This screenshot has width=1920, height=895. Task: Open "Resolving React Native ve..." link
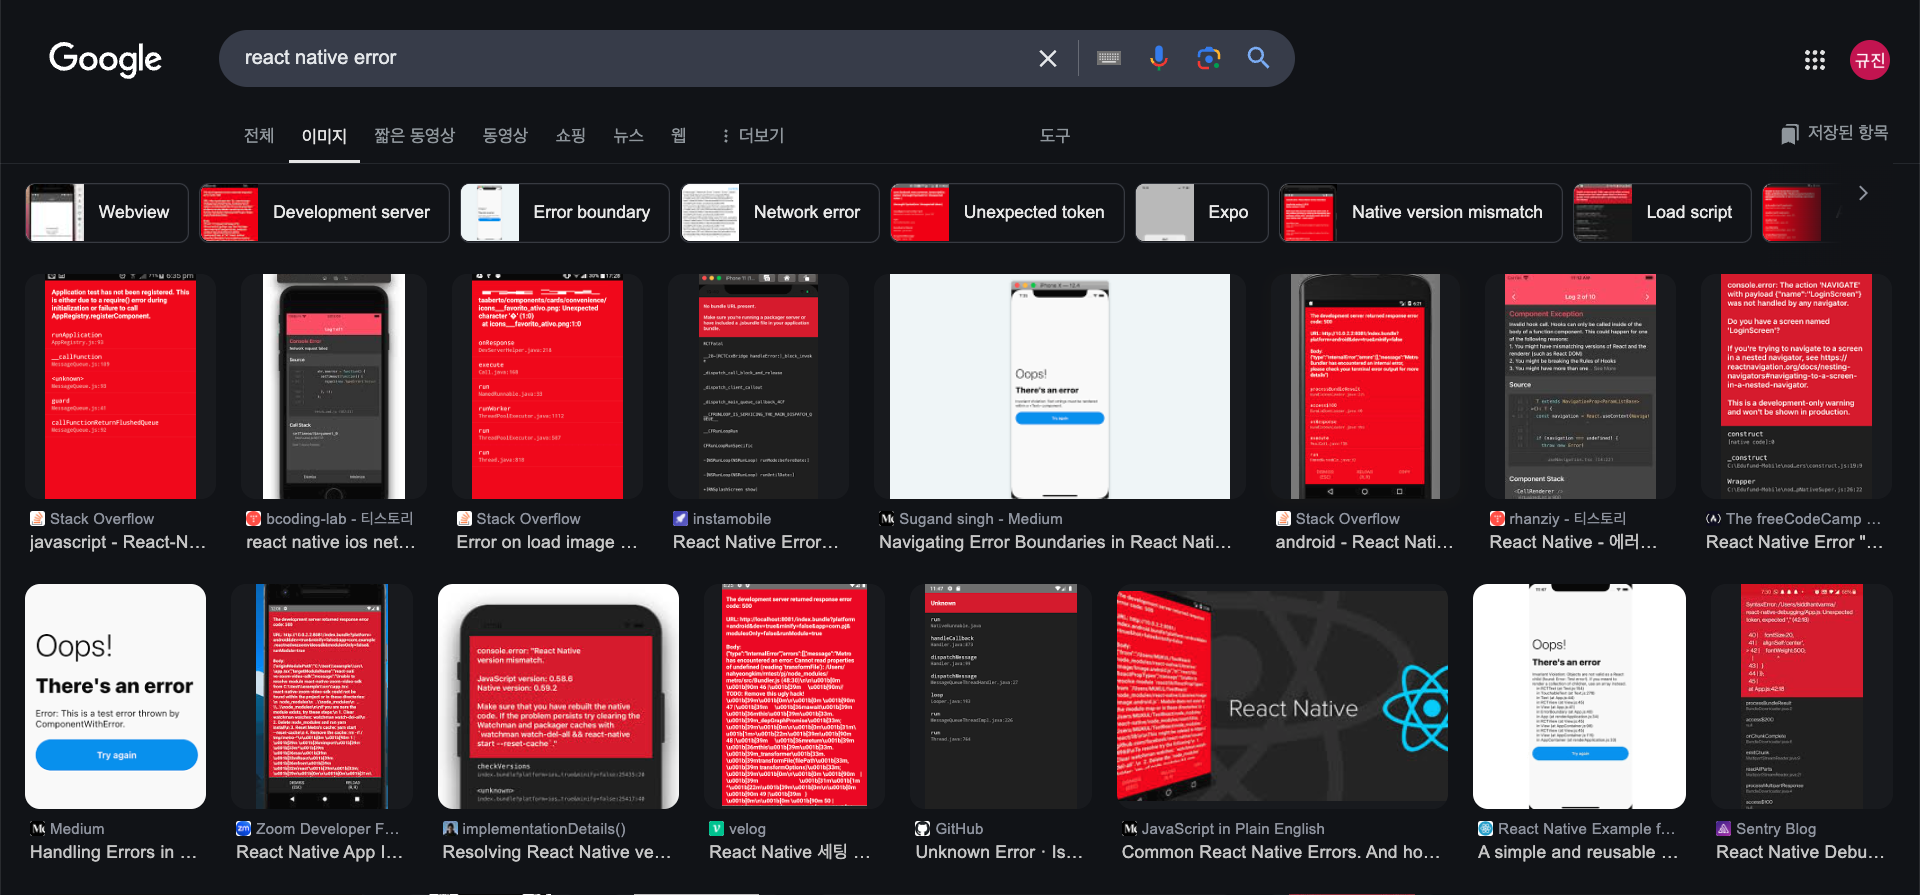[557, 852]
